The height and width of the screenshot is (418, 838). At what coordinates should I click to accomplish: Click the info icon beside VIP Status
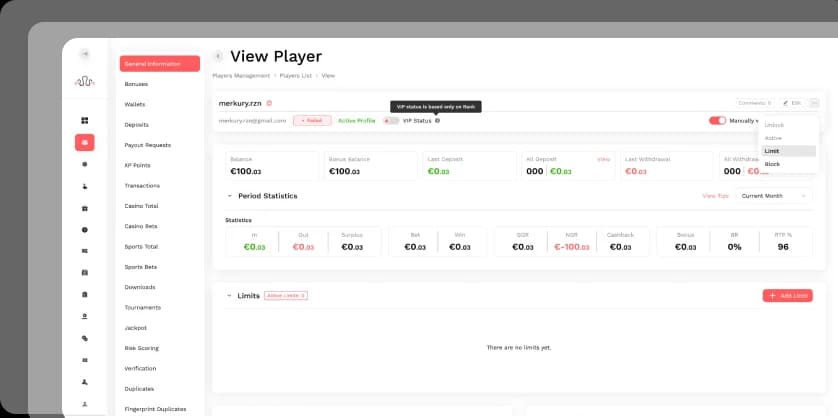click(x=437, y=120)
